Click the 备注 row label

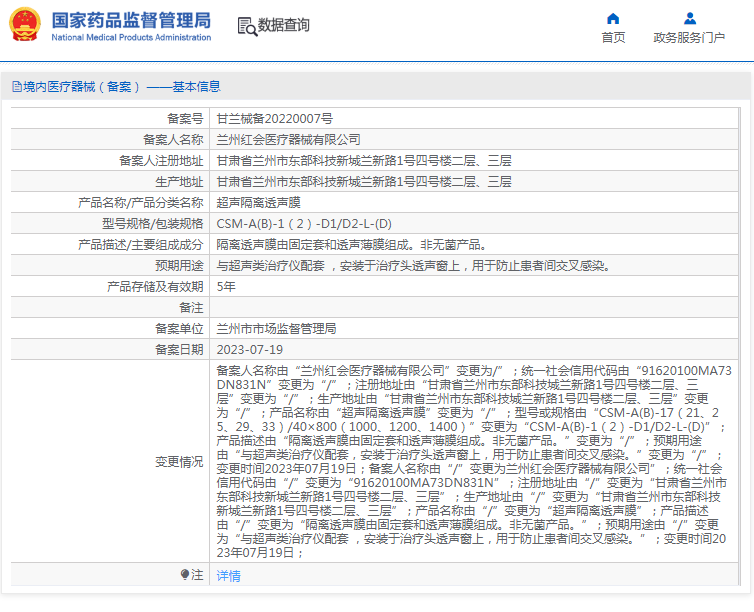coord(191,308)
